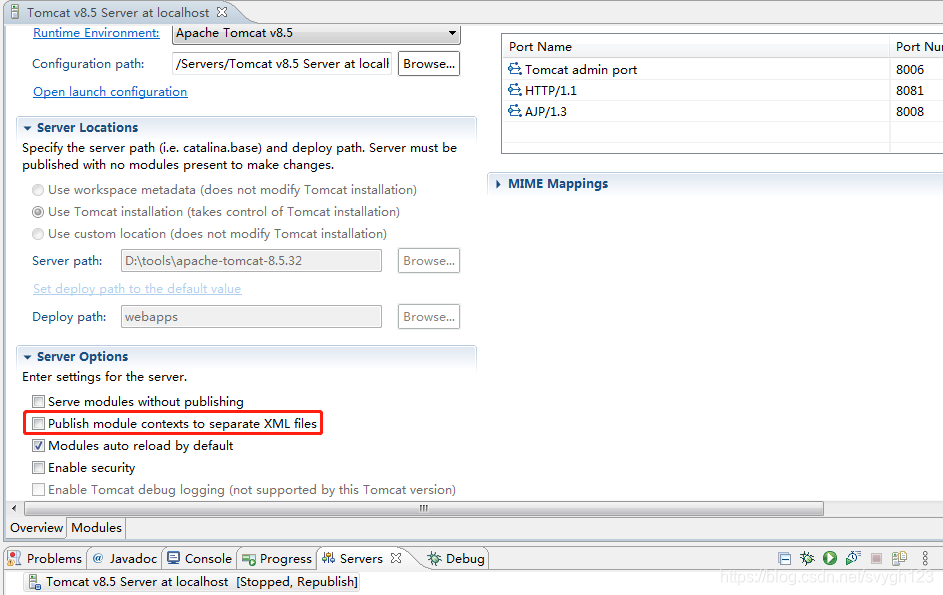943x595 pixels.
Task: Toggle the Enable security checkbox
Action: tap(38, 467)
